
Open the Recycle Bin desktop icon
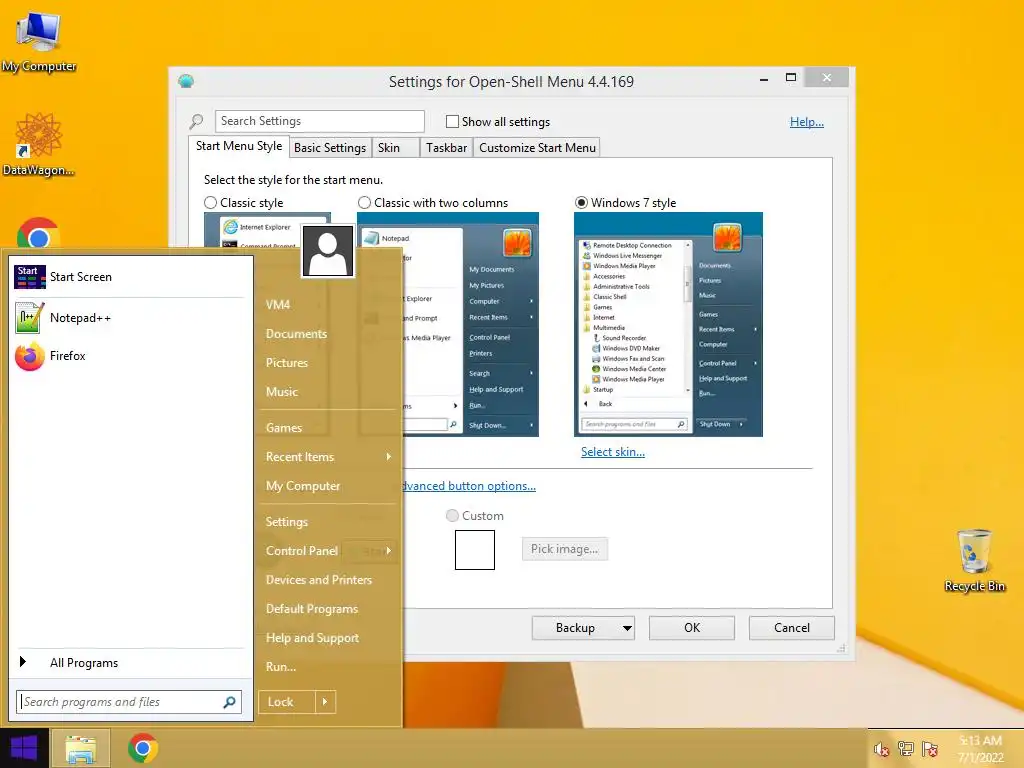pyautogui.click(x=974, y=561)
